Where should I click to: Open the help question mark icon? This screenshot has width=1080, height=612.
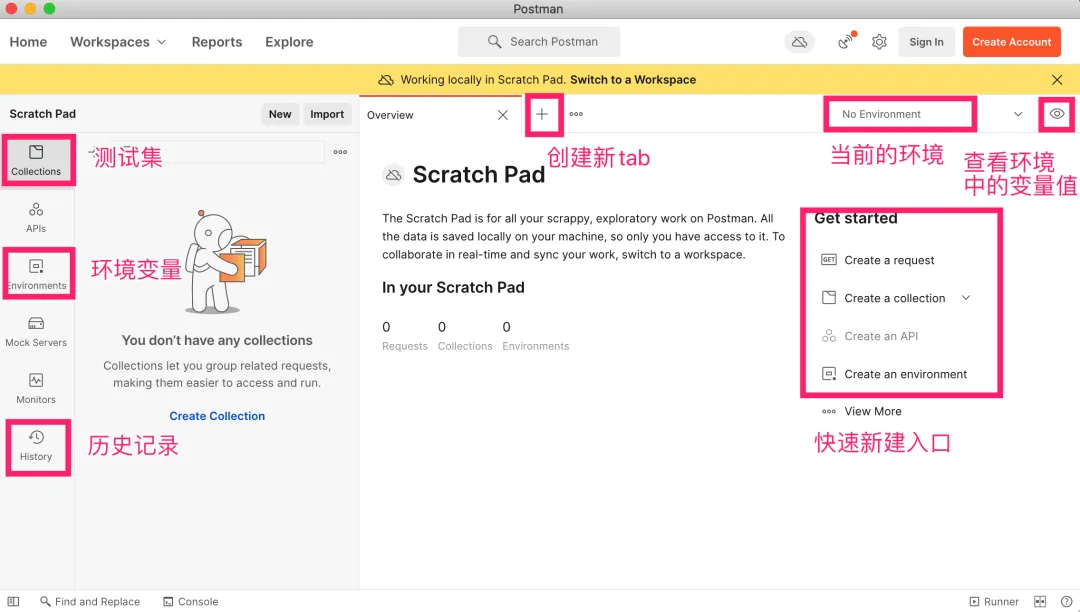pyautogui.click(x=1066, y=601)
